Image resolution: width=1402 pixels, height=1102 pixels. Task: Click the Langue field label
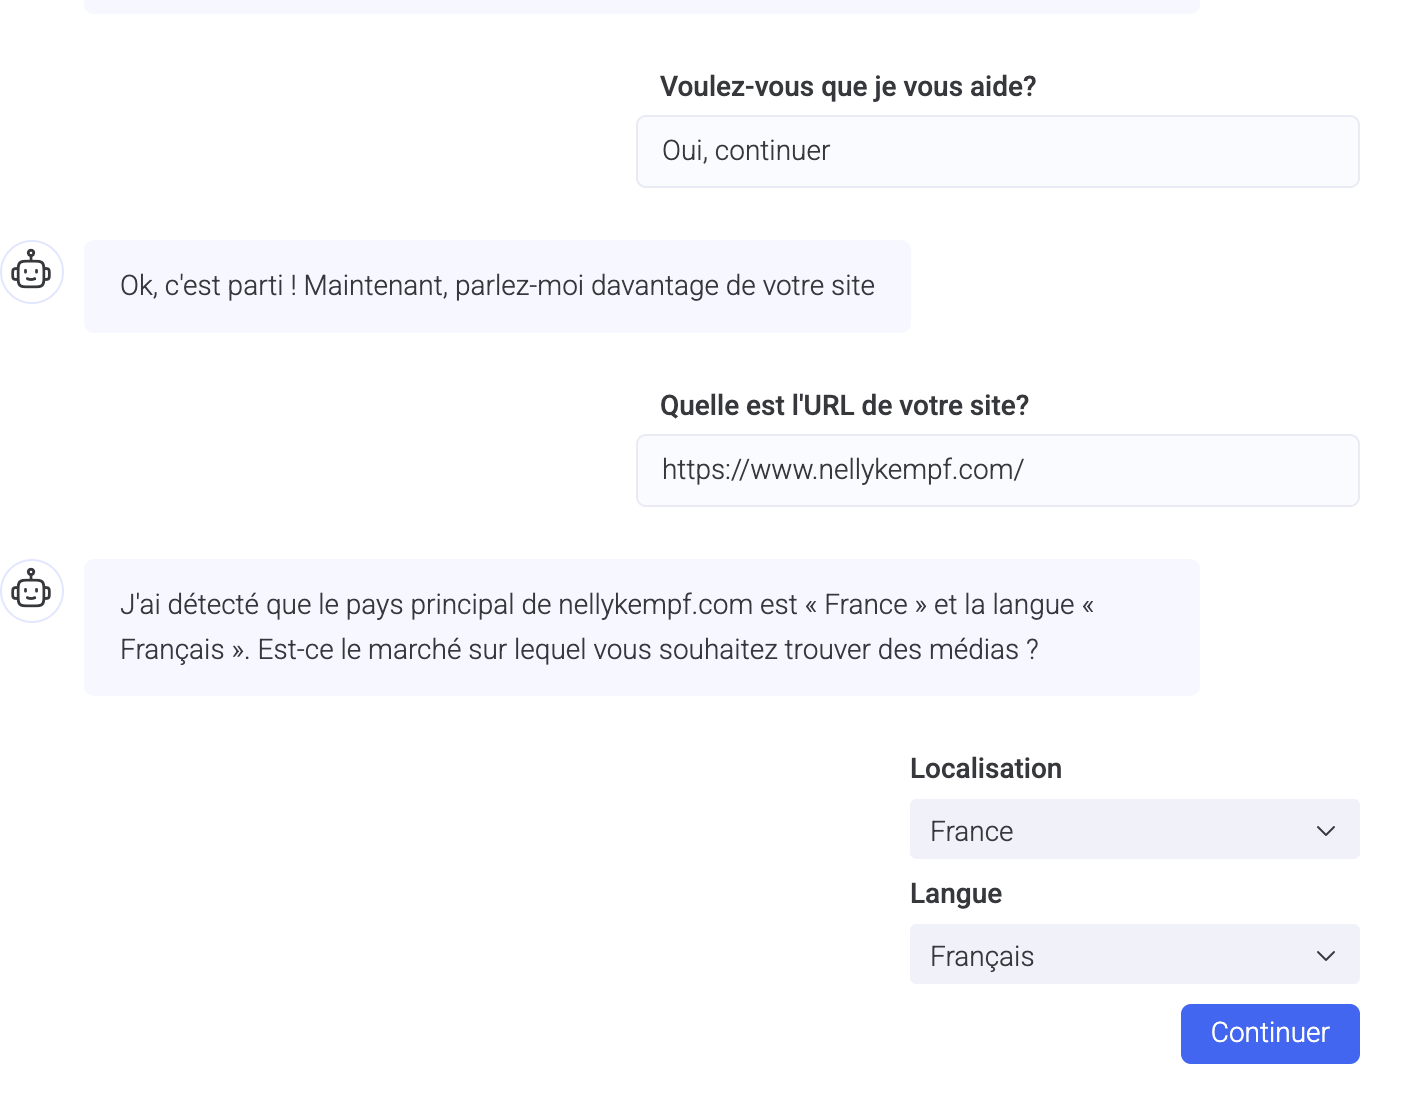(x=956, y=893)
